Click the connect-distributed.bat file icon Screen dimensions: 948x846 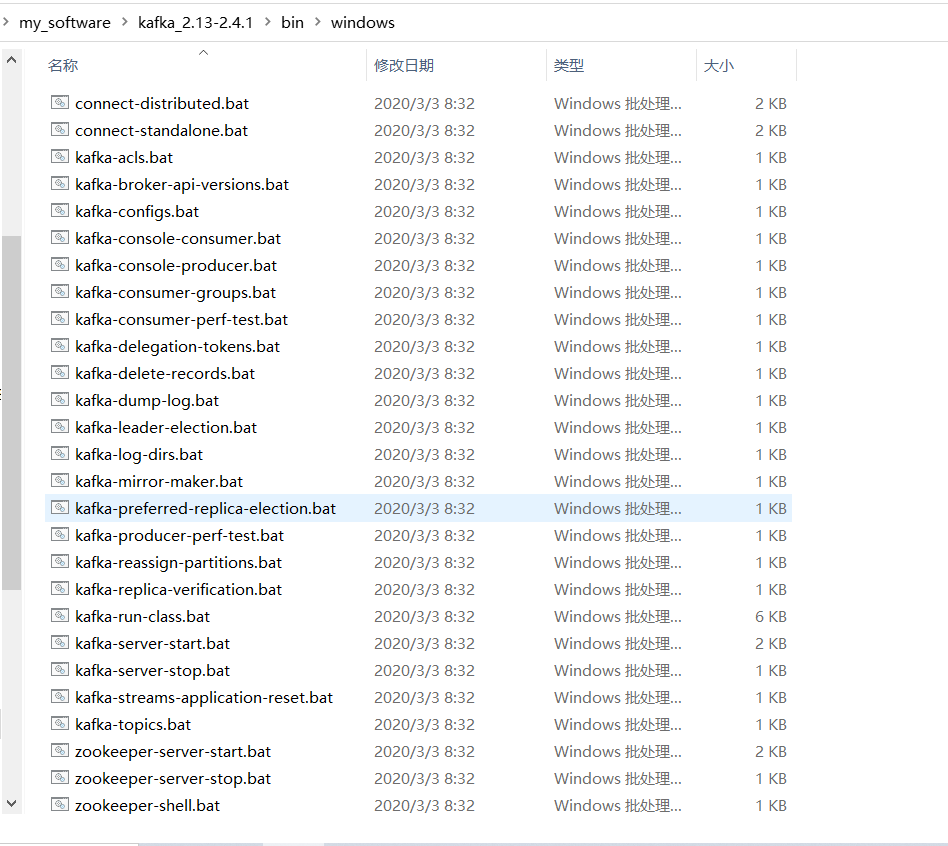click(59, 103)
